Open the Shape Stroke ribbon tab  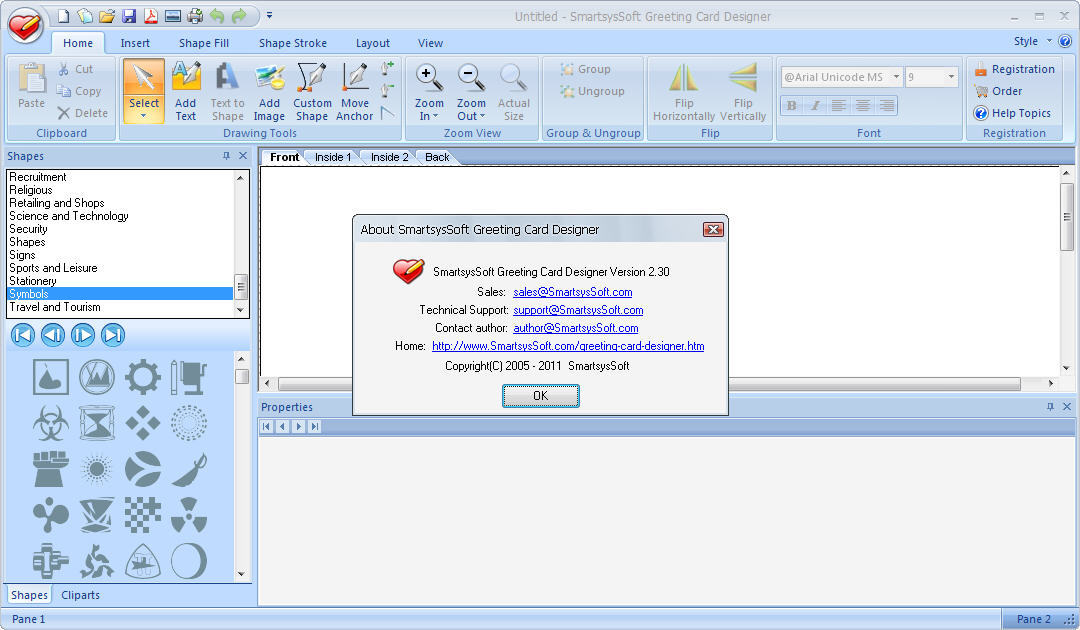point(292,42)
